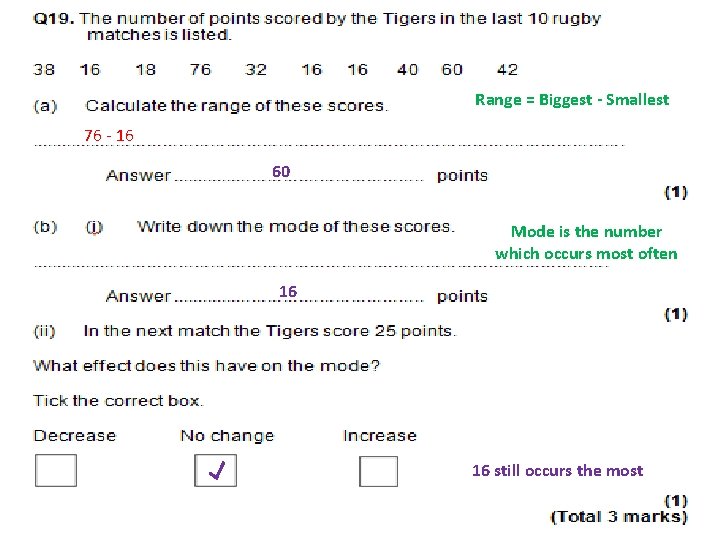Viewport: 720px width, 540px height.
Task: Click the Total 3 marks label
Action: point(619,517)
